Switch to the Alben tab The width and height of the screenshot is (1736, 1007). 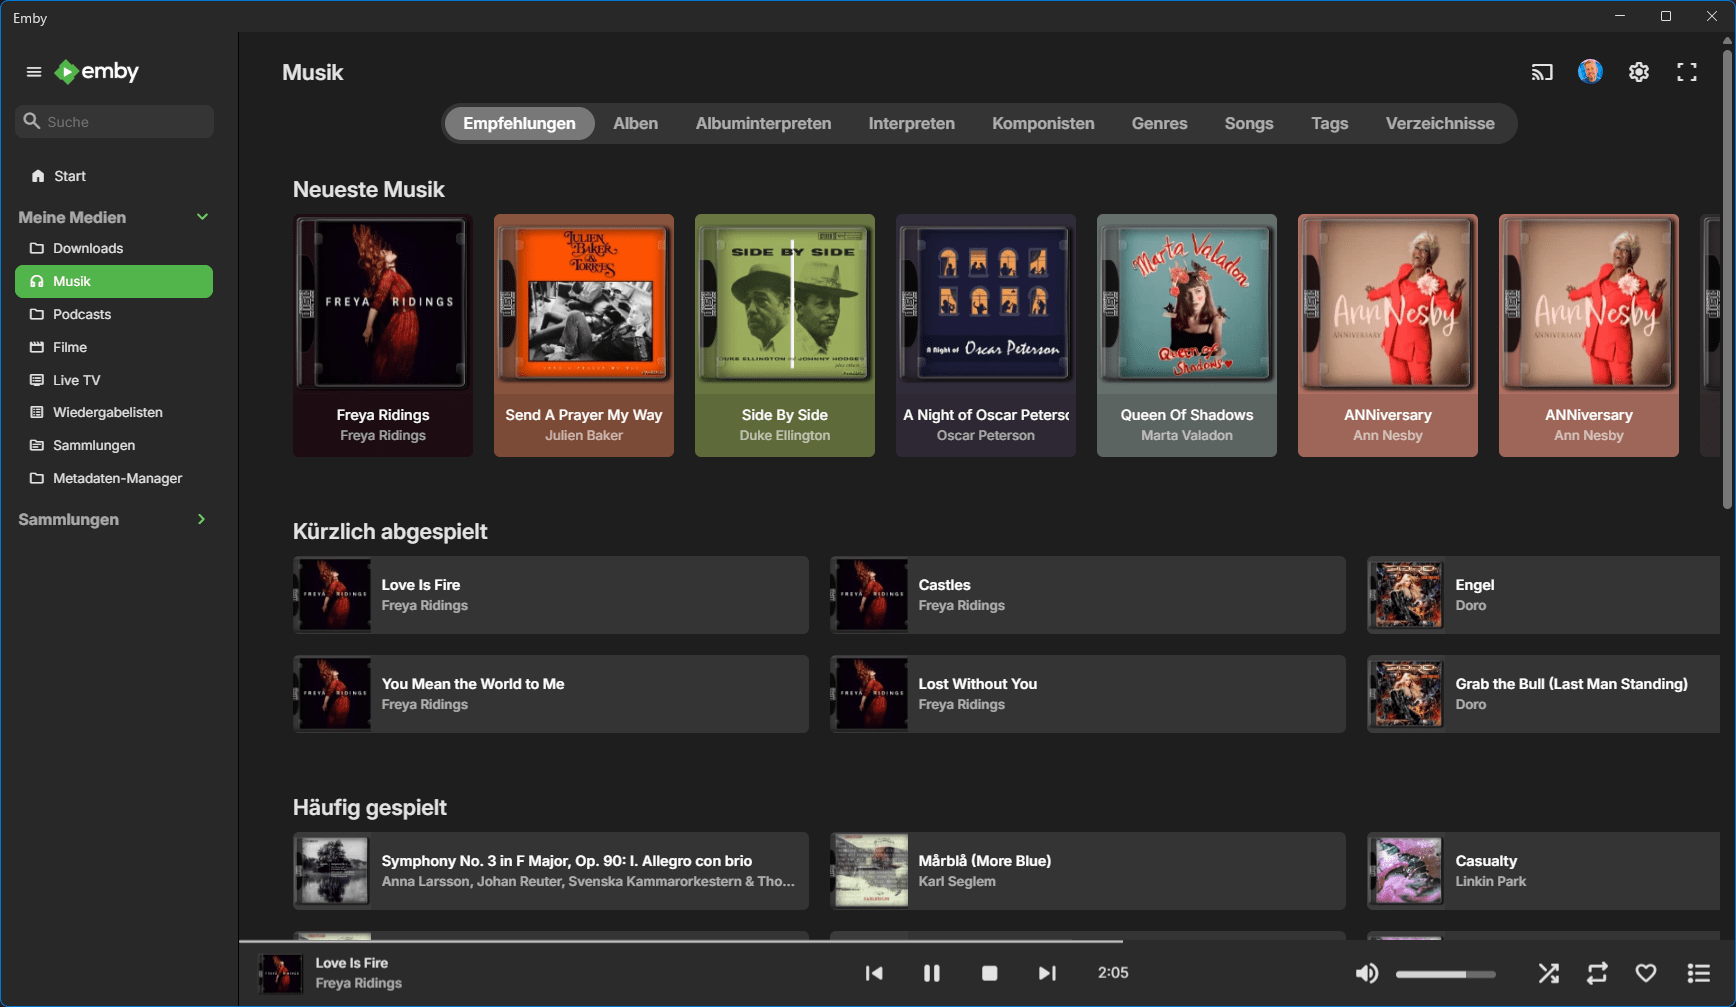pyautogui.click(x=635, y=124)
